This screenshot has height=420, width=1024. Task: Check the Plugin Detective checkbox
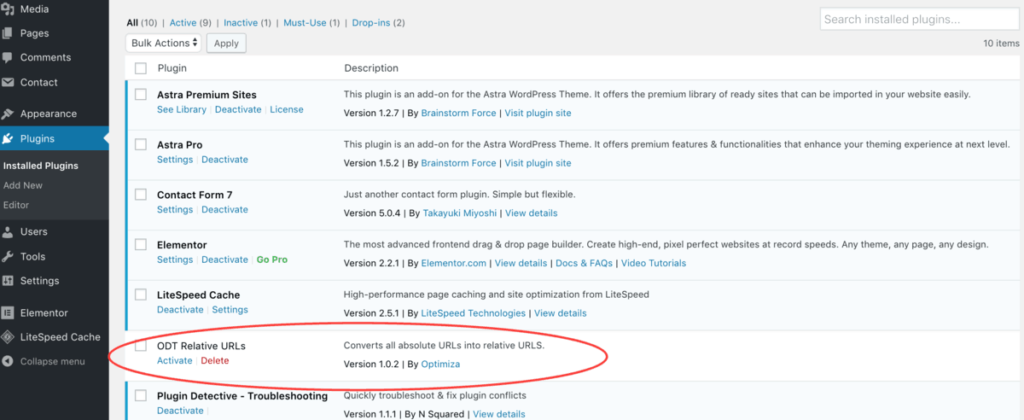pyautogui.click(x=141, y=396)
